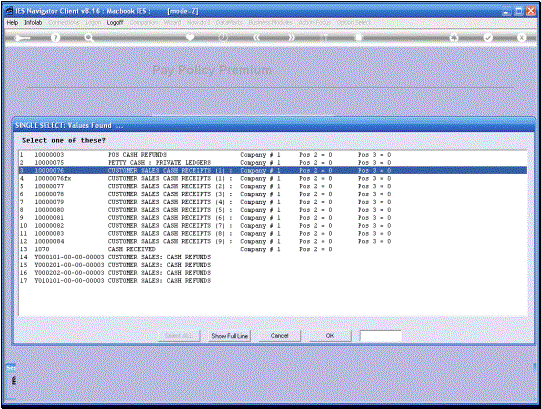Open the Logoff menu
Screen dimensions: 541x409
(x=115, y=22)
